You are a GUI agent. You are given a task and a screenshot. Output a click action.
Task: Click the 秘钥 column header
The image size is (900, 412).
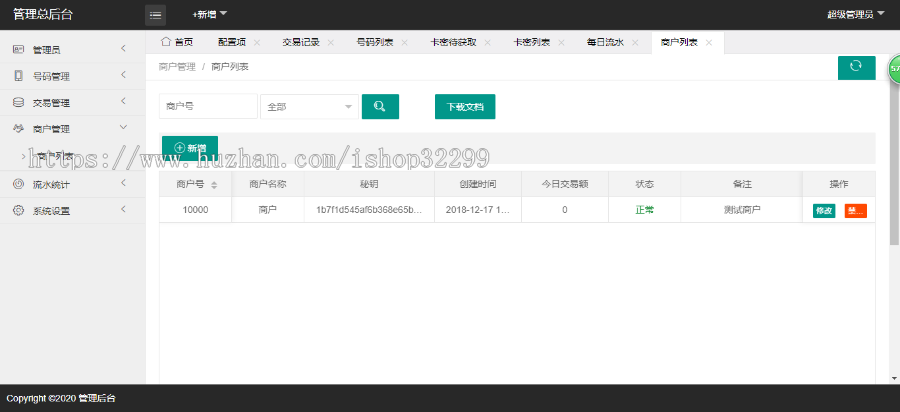[x=369, y=185]
